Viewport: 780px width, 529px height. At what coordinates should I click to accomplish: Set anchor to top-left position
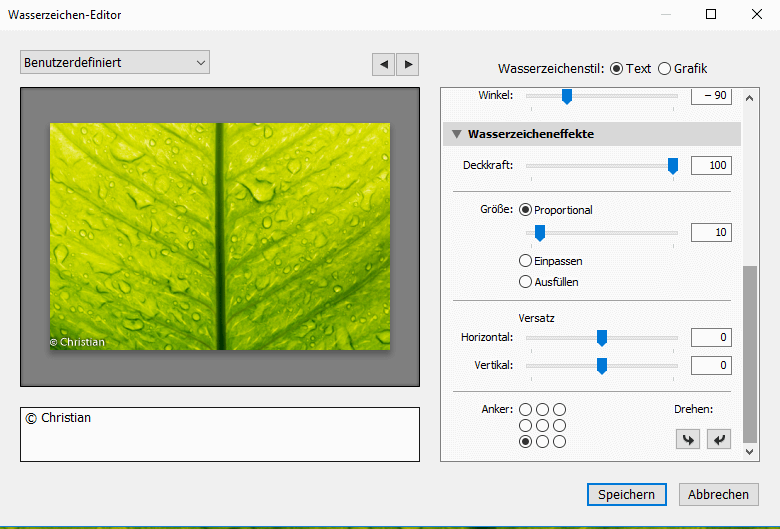click(525, 410)
